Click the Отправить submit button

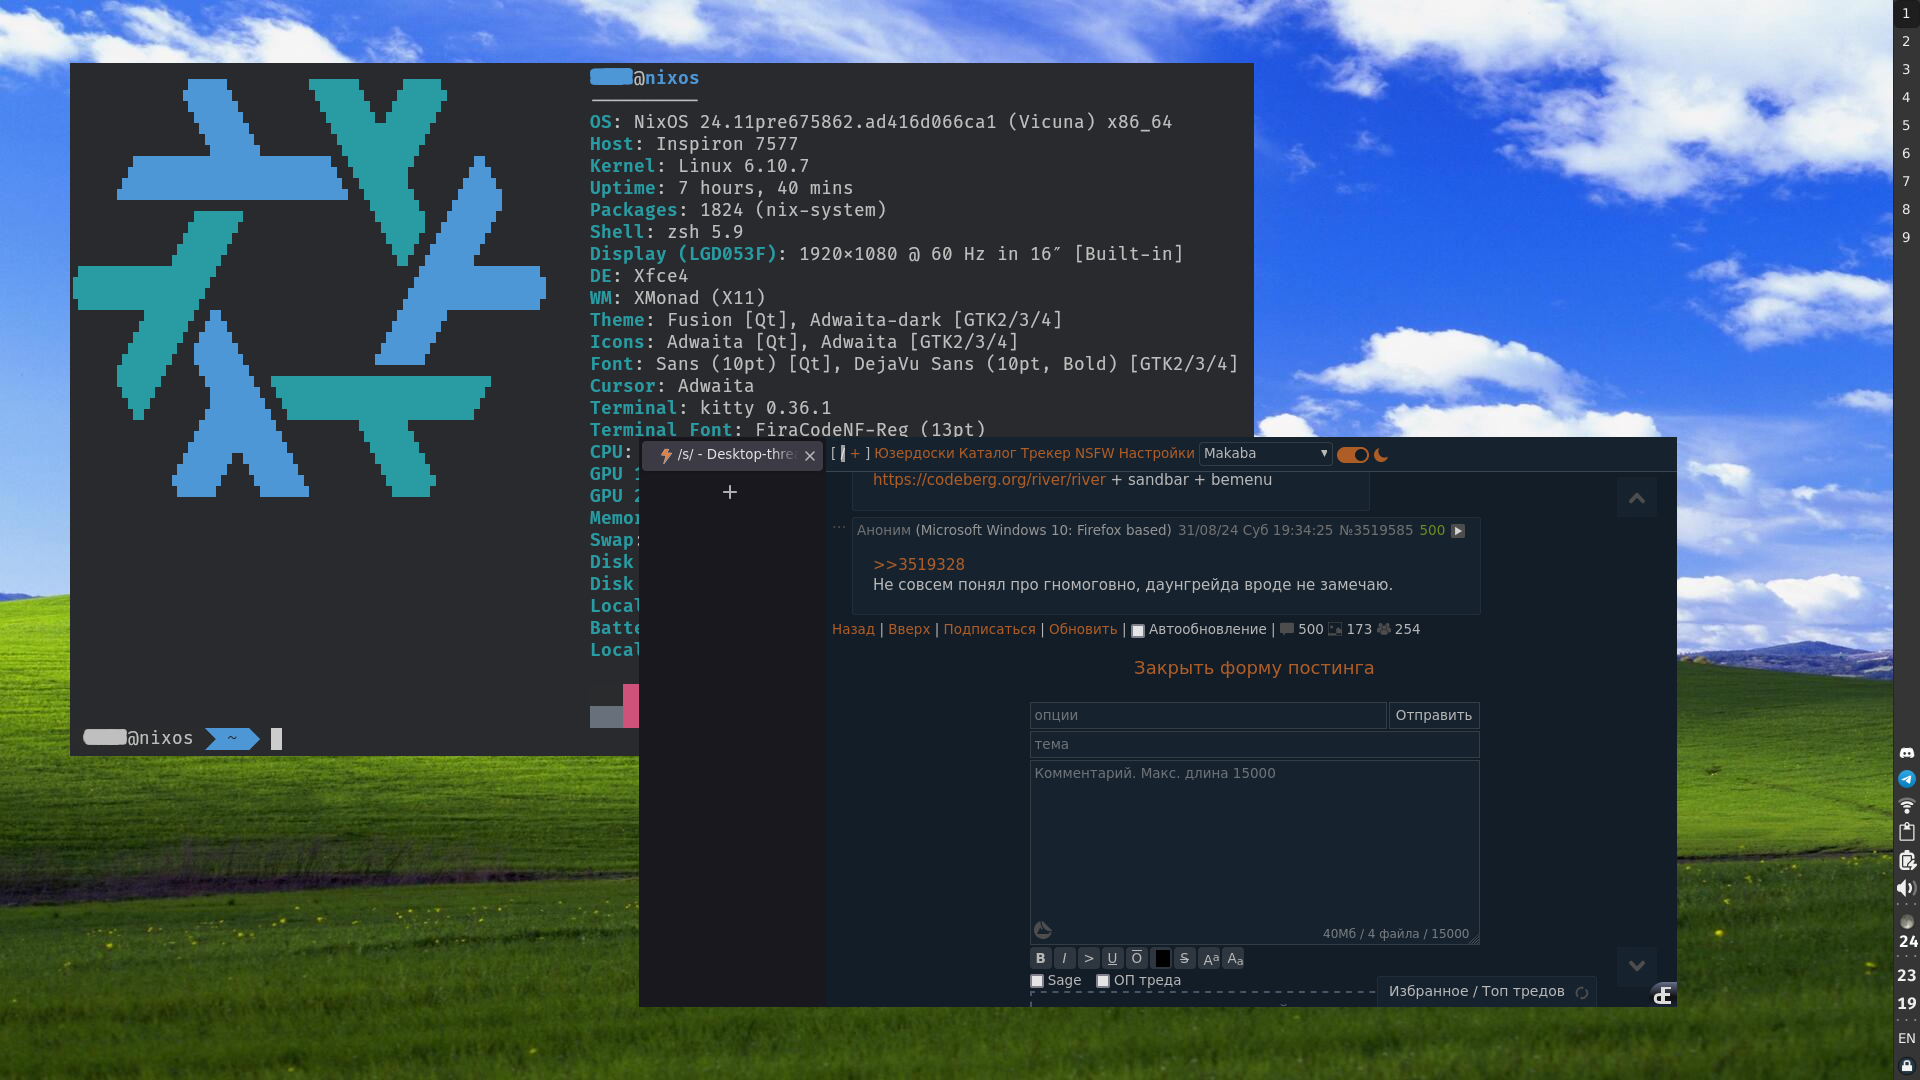click(1433, 715)
